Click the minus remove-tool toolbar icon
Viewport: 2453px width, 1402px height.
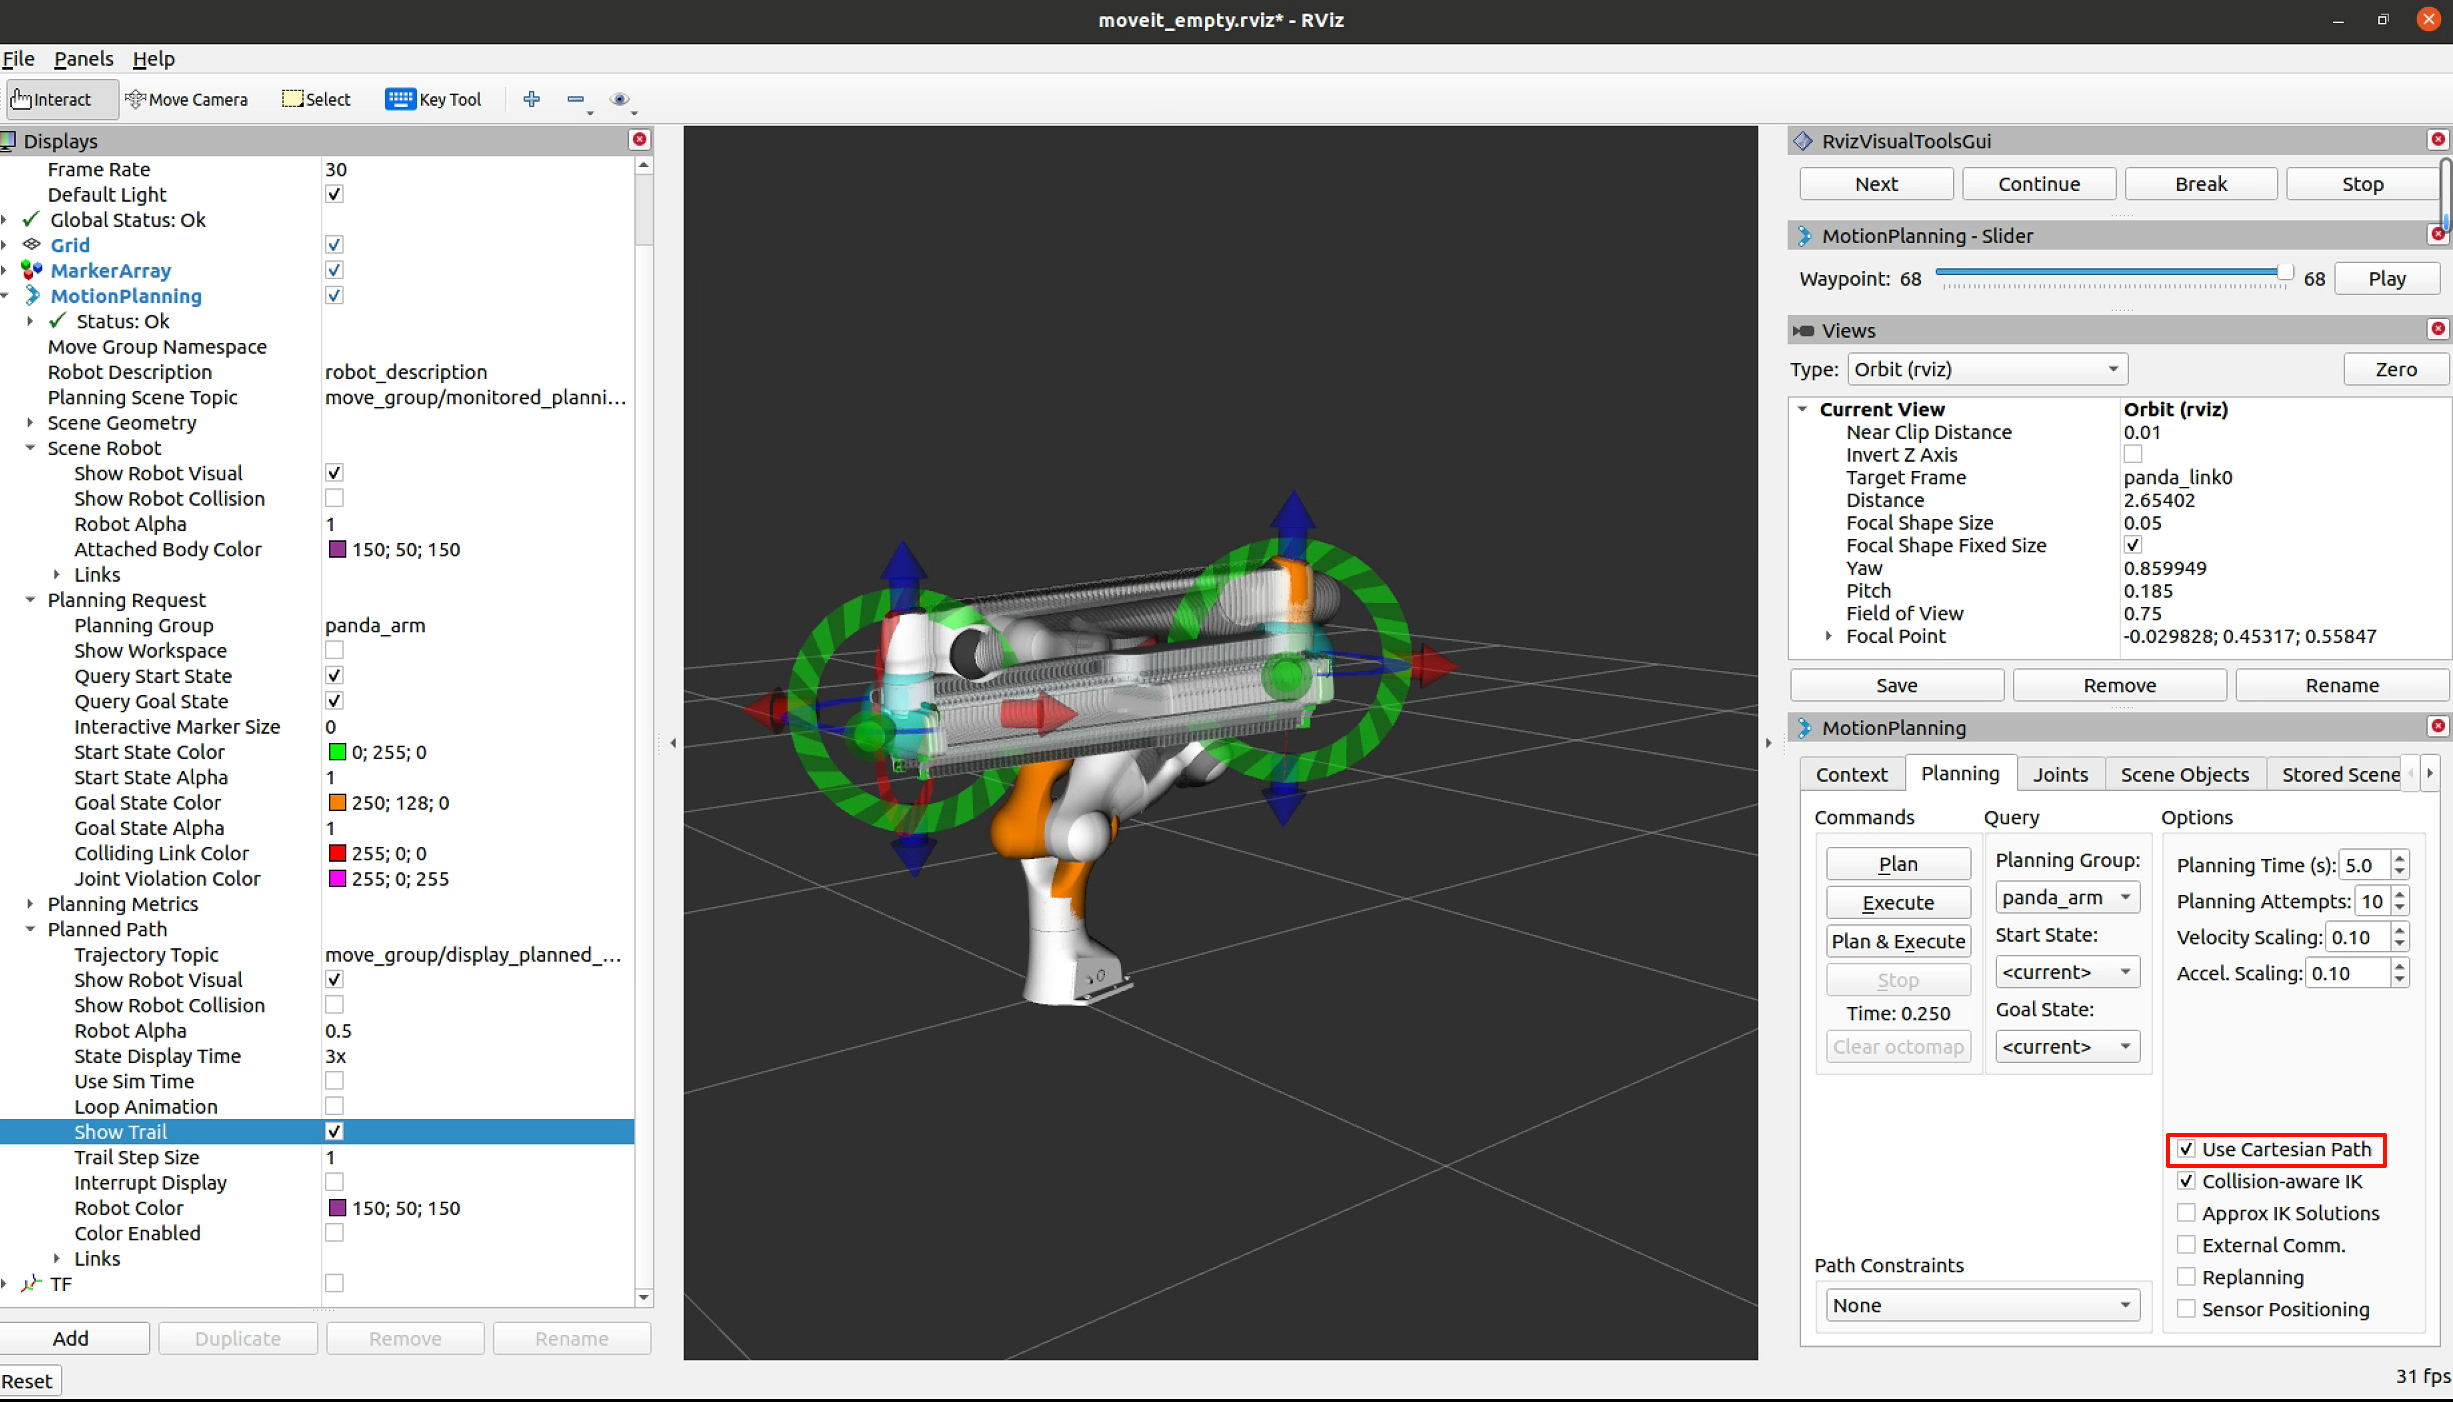click(575, 98)
